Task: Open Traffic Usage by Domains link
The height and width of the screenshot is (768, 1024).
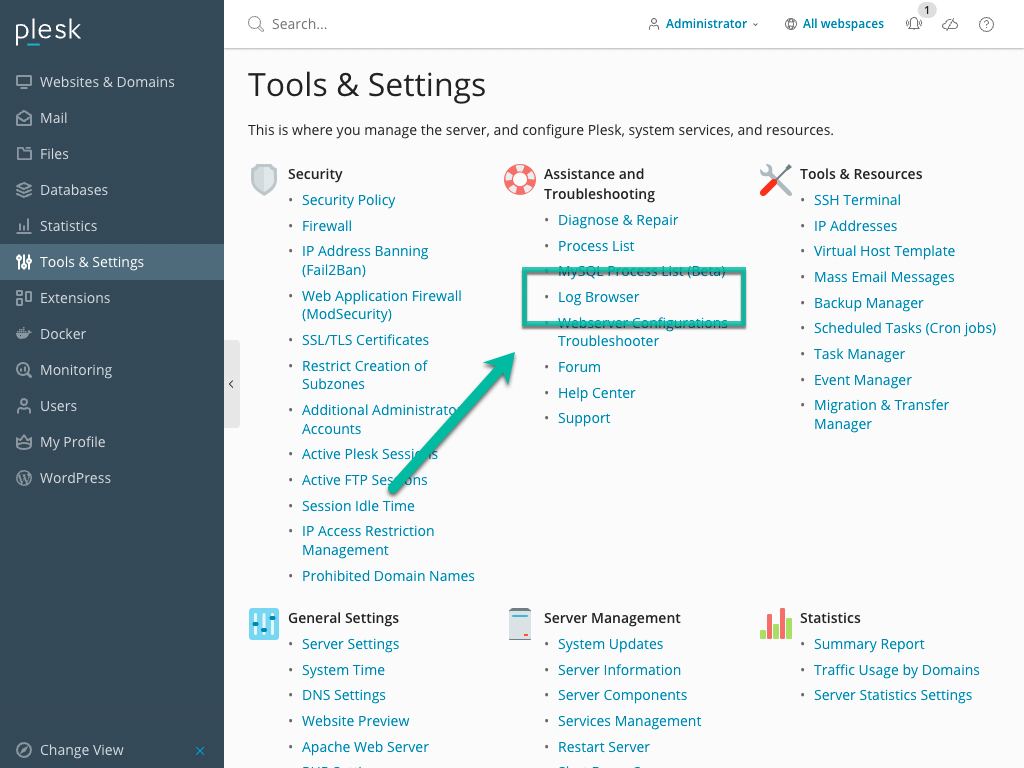Action: (x=896, y=670)
